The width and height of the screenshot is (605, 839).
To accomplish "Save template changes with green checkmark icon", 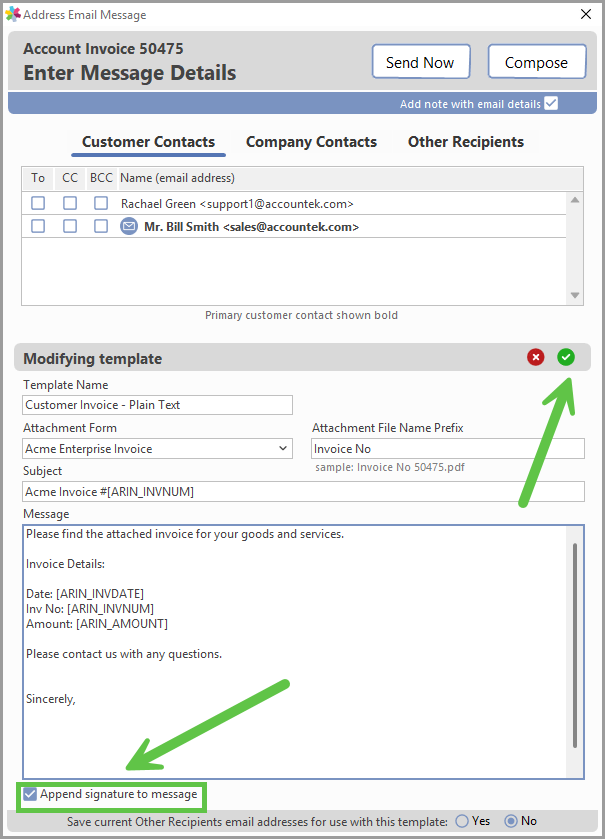I will [566, 357].
